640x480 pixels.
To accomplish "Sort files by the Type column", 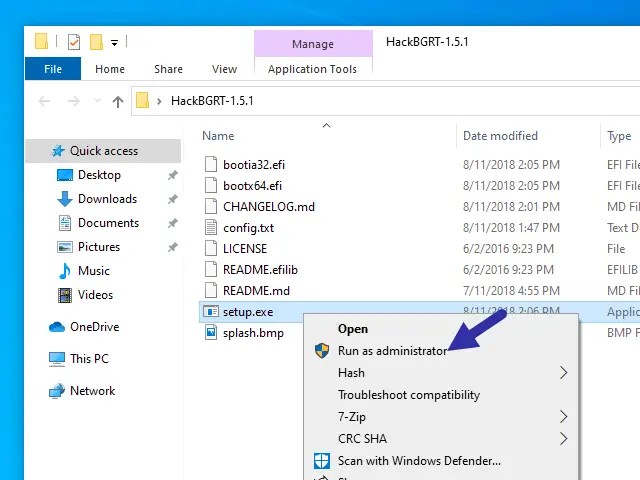I will point(619,136).
